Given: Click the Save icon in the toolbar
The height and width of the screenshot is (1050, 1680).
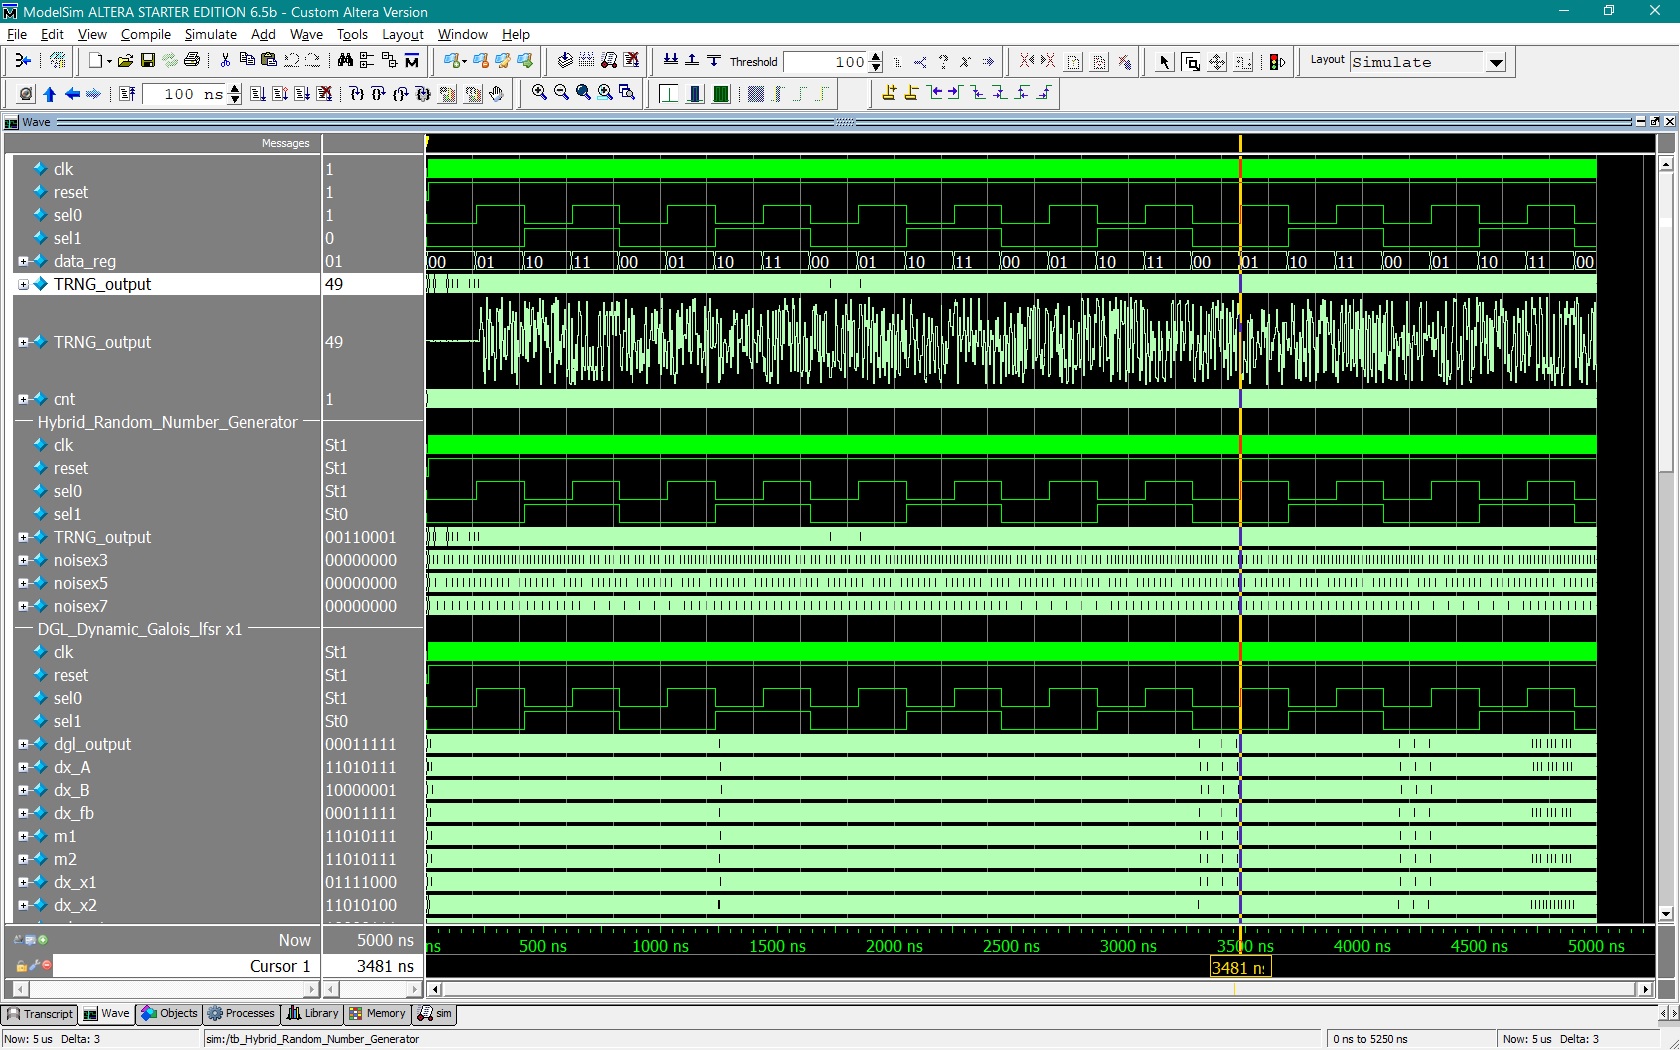Looking at the screenshot, I should pos(147,61).
